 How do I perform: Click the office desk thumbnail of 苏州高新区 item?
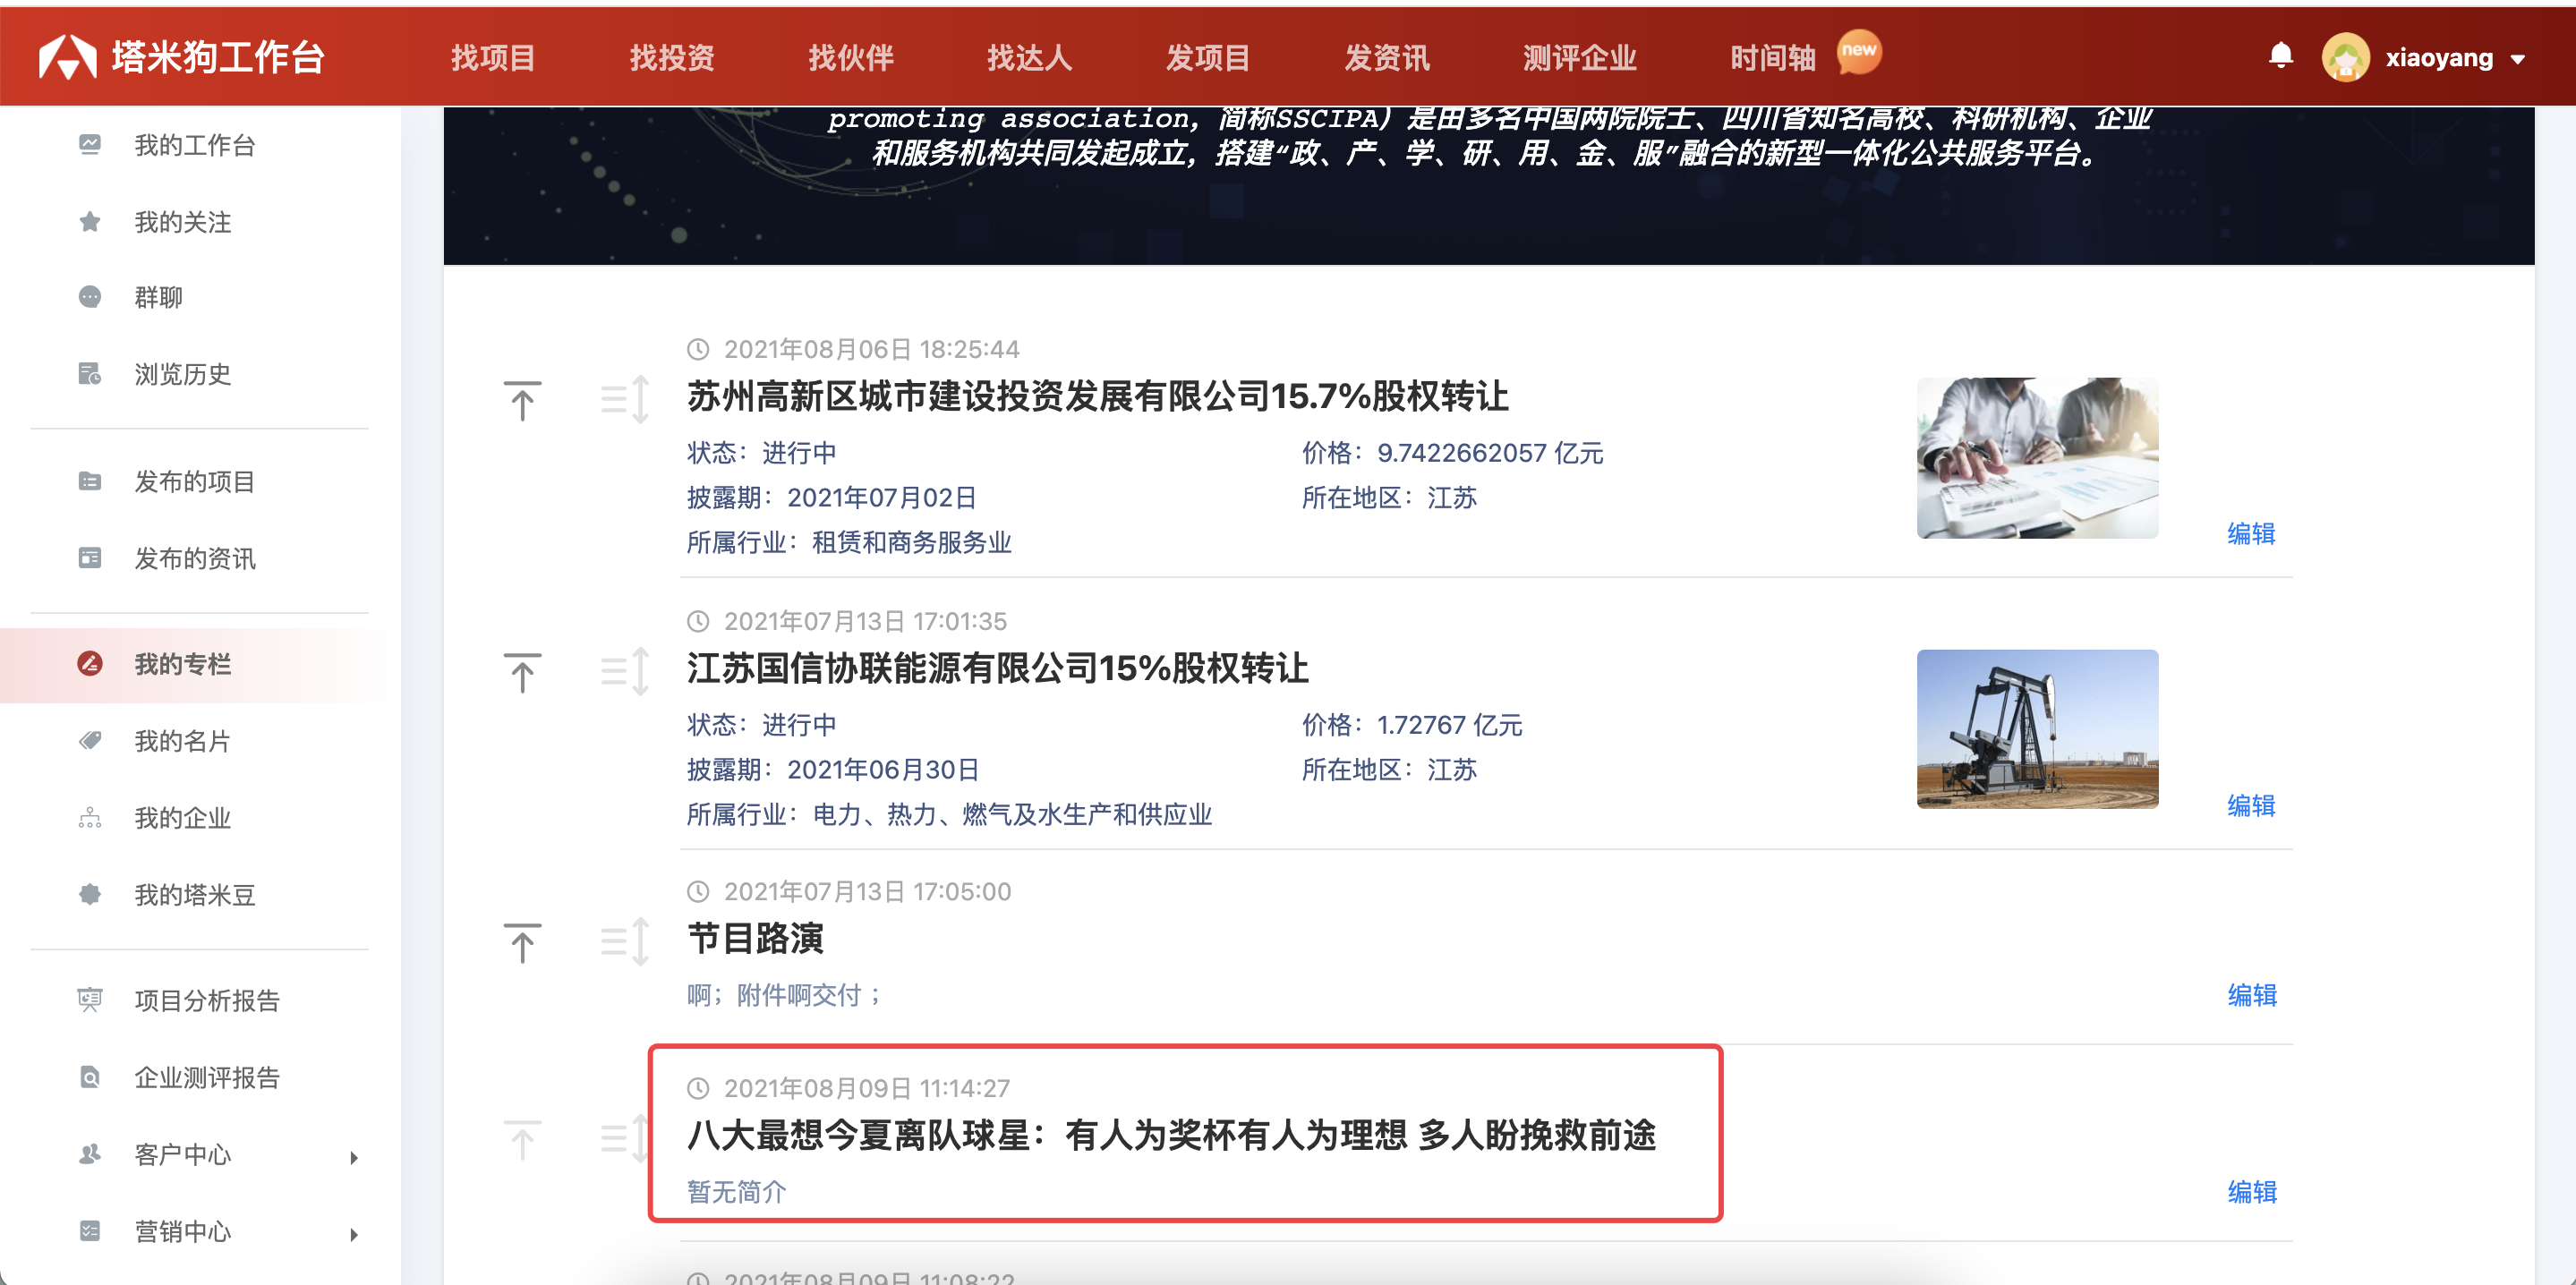(2037, 457)
